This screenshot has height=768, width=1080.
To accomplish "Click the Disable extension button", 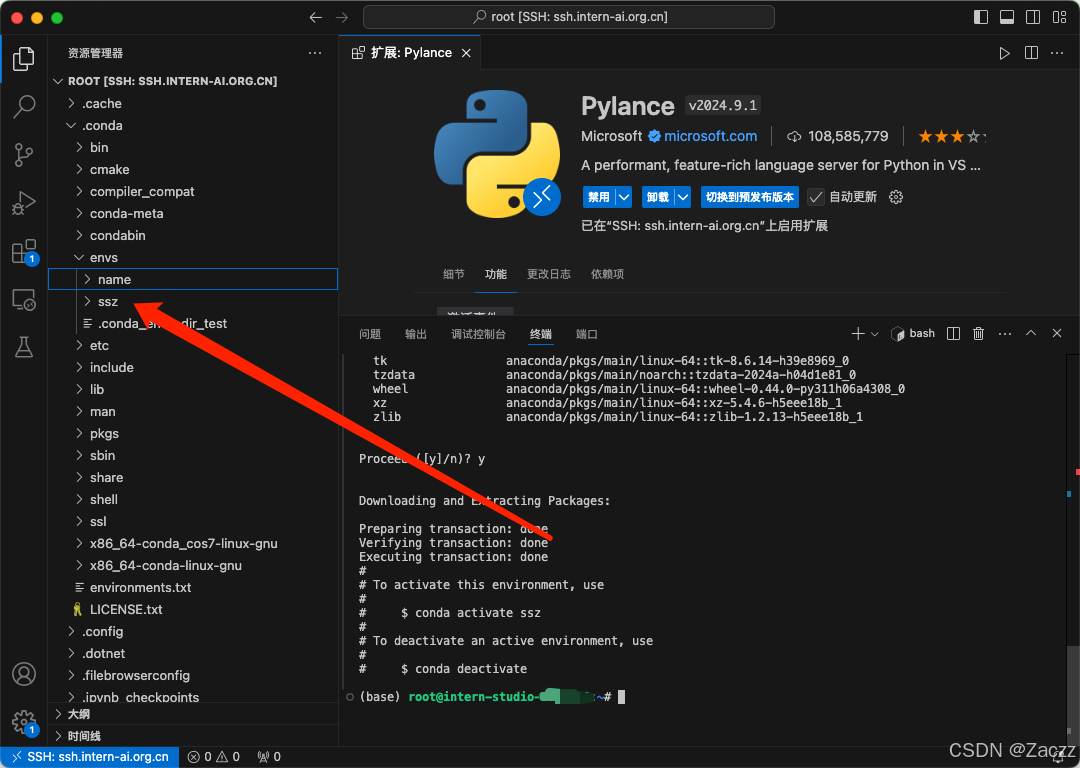I will (599, 197).
